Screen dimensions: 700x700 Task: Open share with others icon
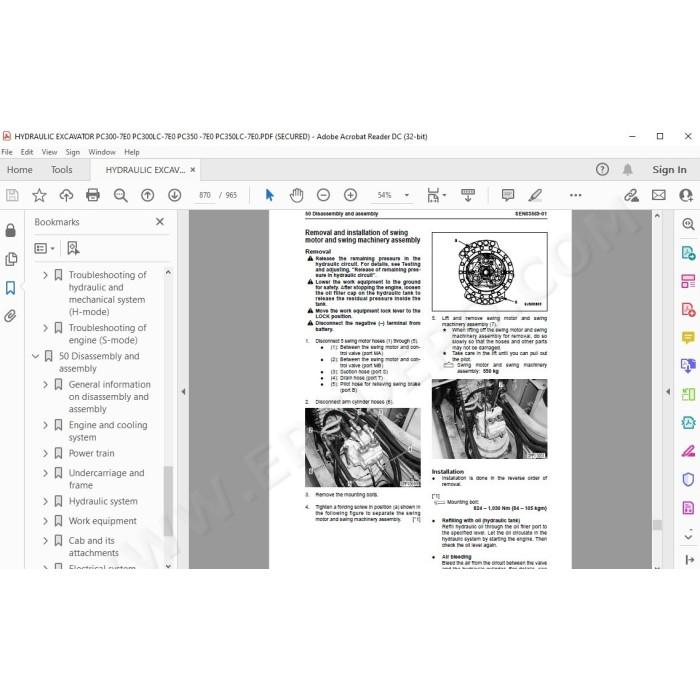[x=686, y=195]
